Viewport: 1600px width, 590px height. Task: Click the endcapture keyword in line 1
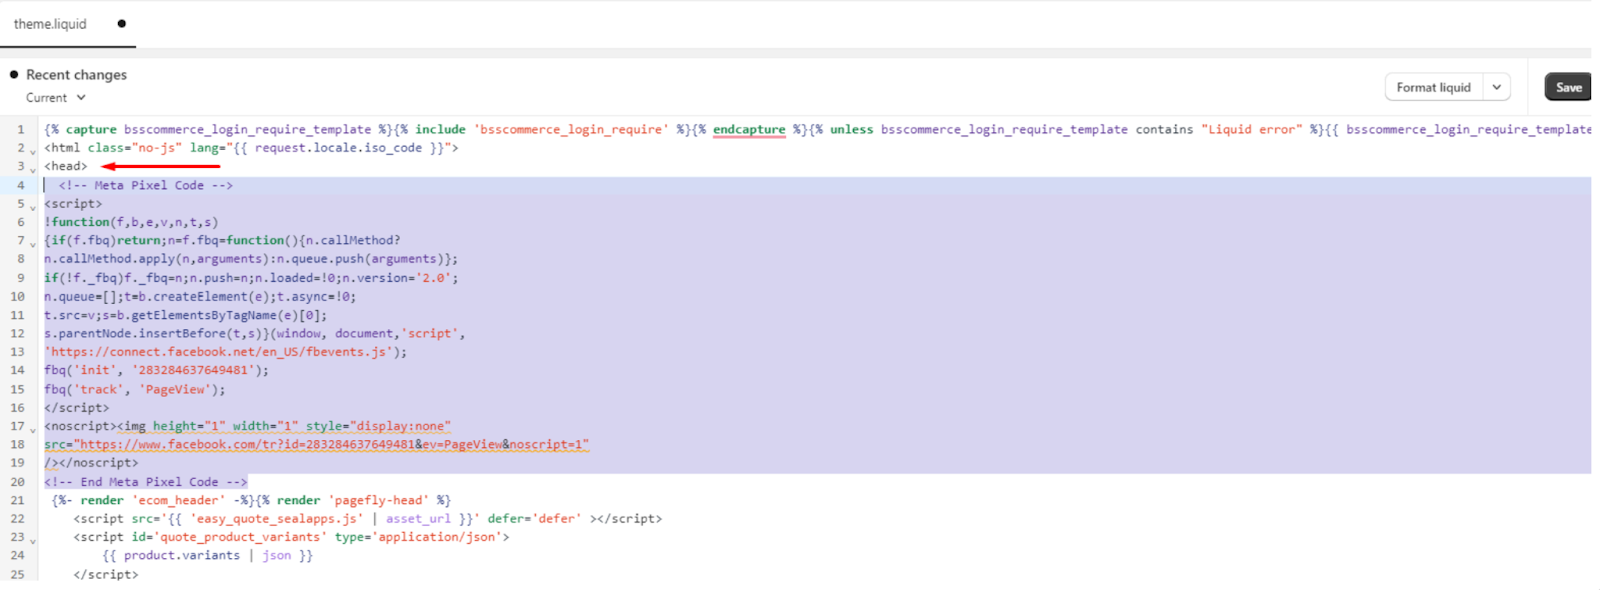pos(749,129)
